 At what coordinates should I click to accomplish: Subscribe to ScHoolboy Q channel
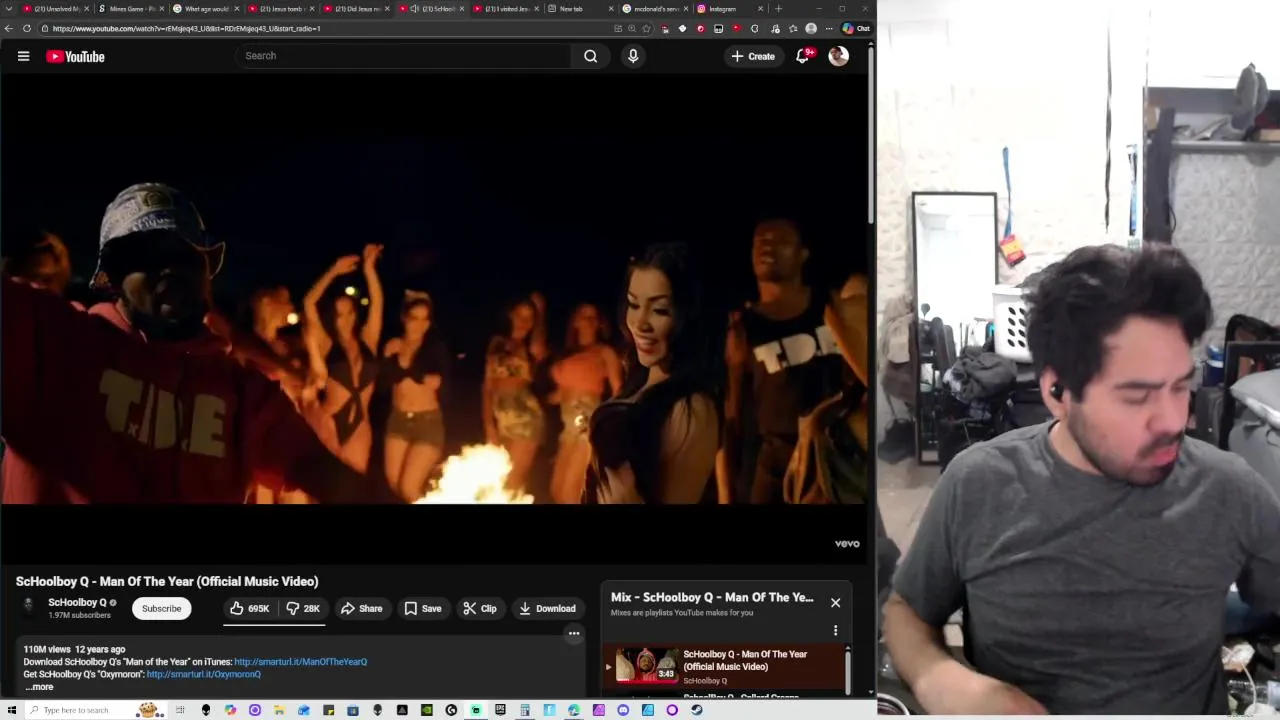(161, 608)
